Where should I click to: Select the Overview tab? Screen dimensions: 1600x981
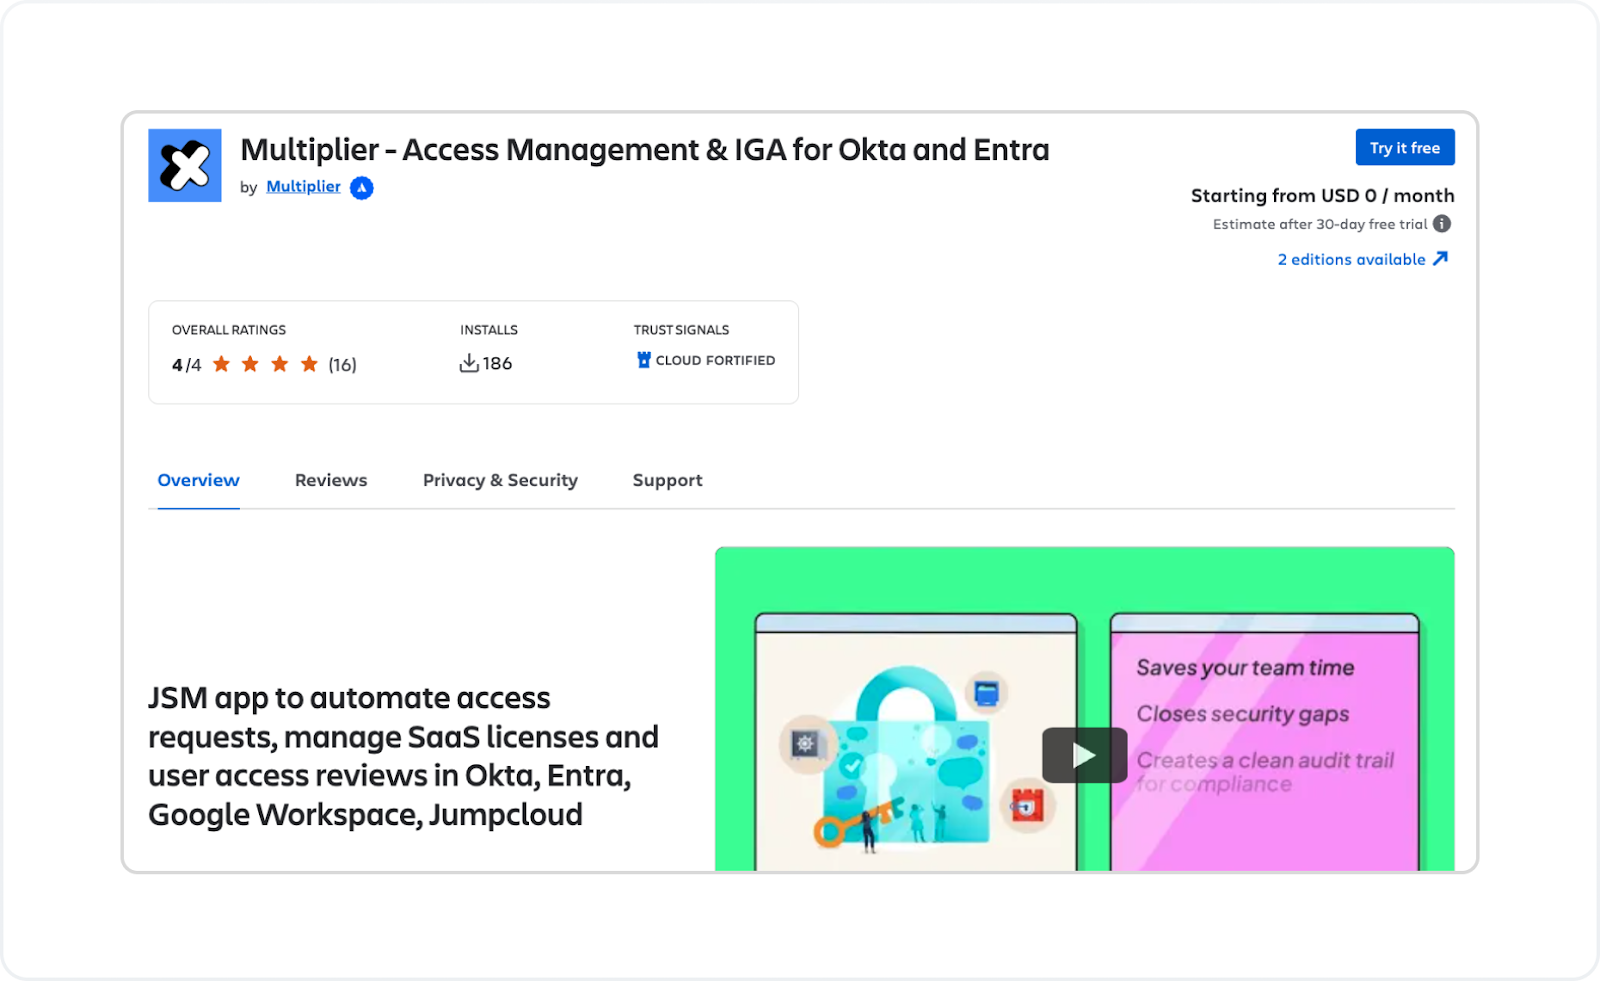tap(197, 480)
